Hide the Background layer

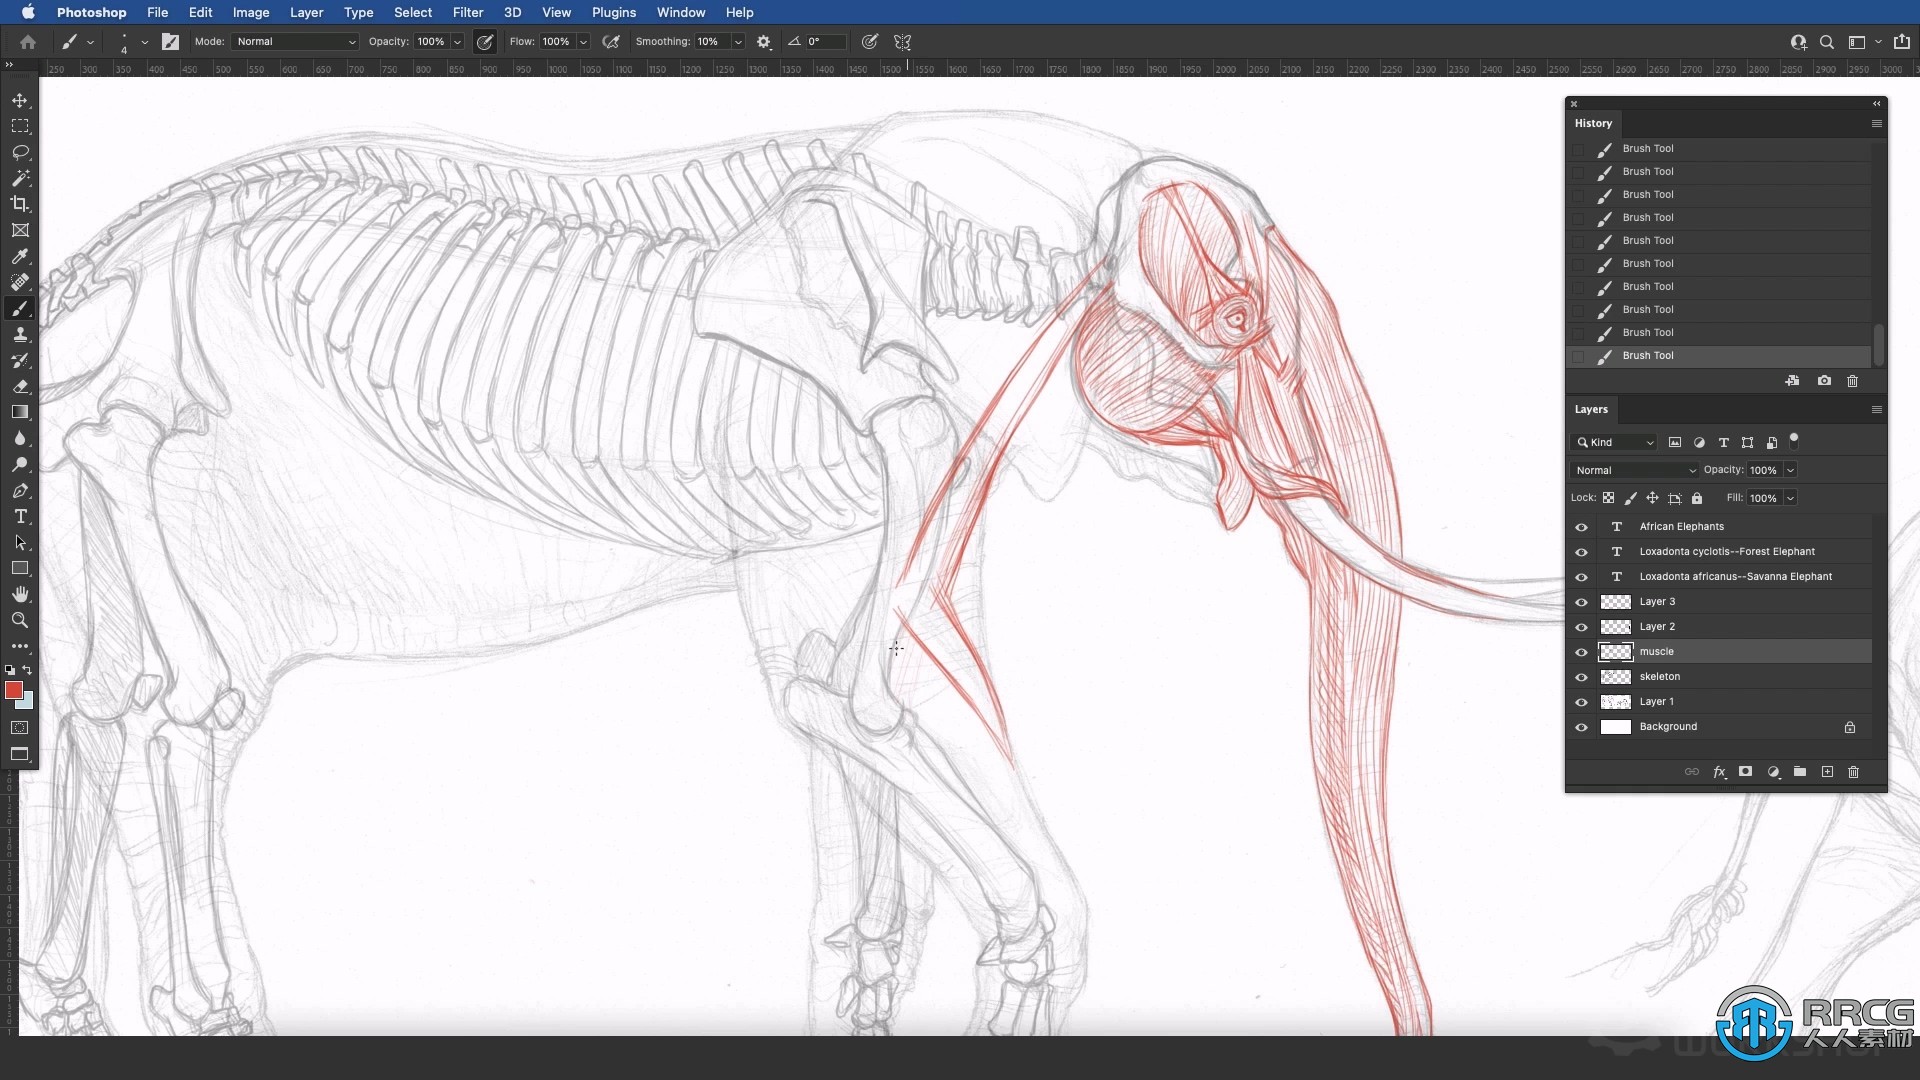(1581, 727)
